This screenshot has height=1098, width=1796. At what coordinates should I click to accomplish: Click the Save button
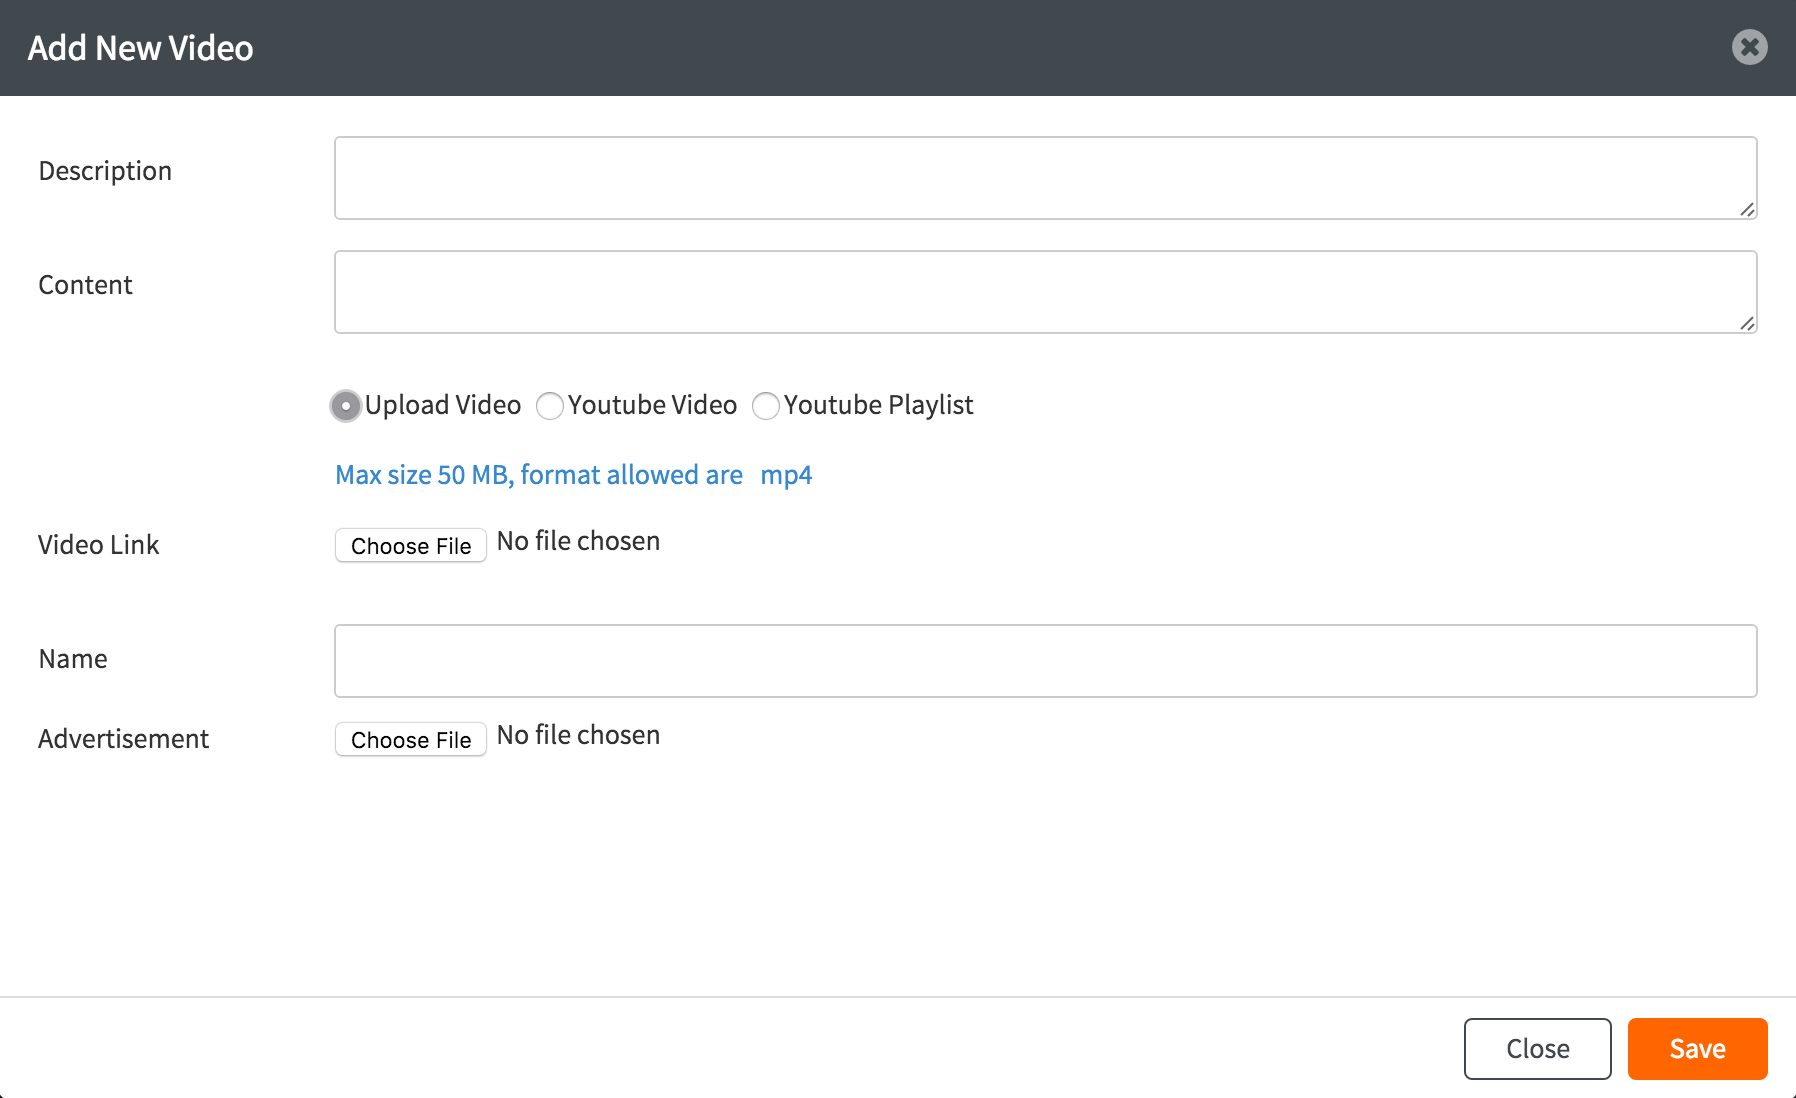pos(1697,1049)
